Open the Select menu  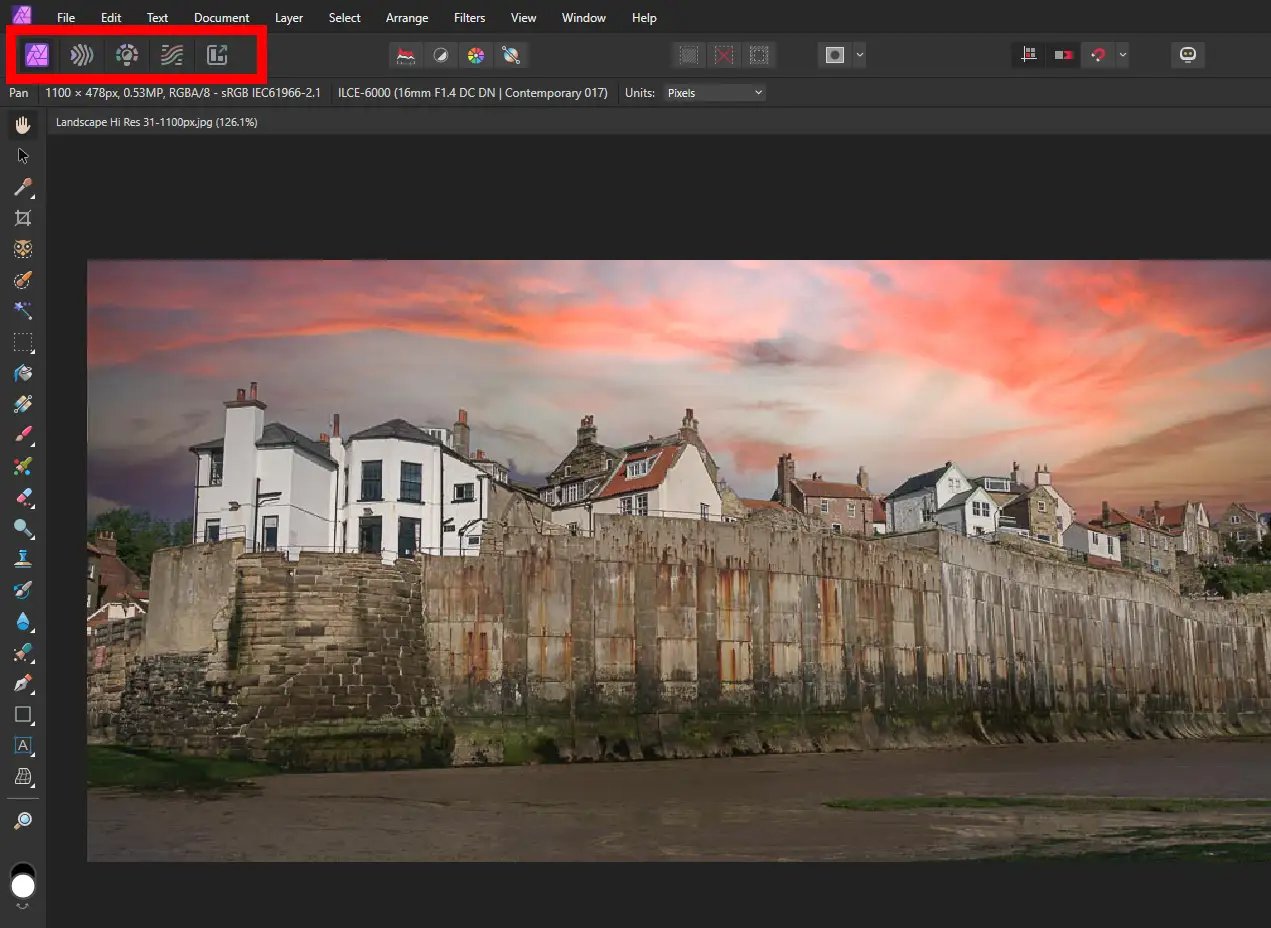point(345,18)
